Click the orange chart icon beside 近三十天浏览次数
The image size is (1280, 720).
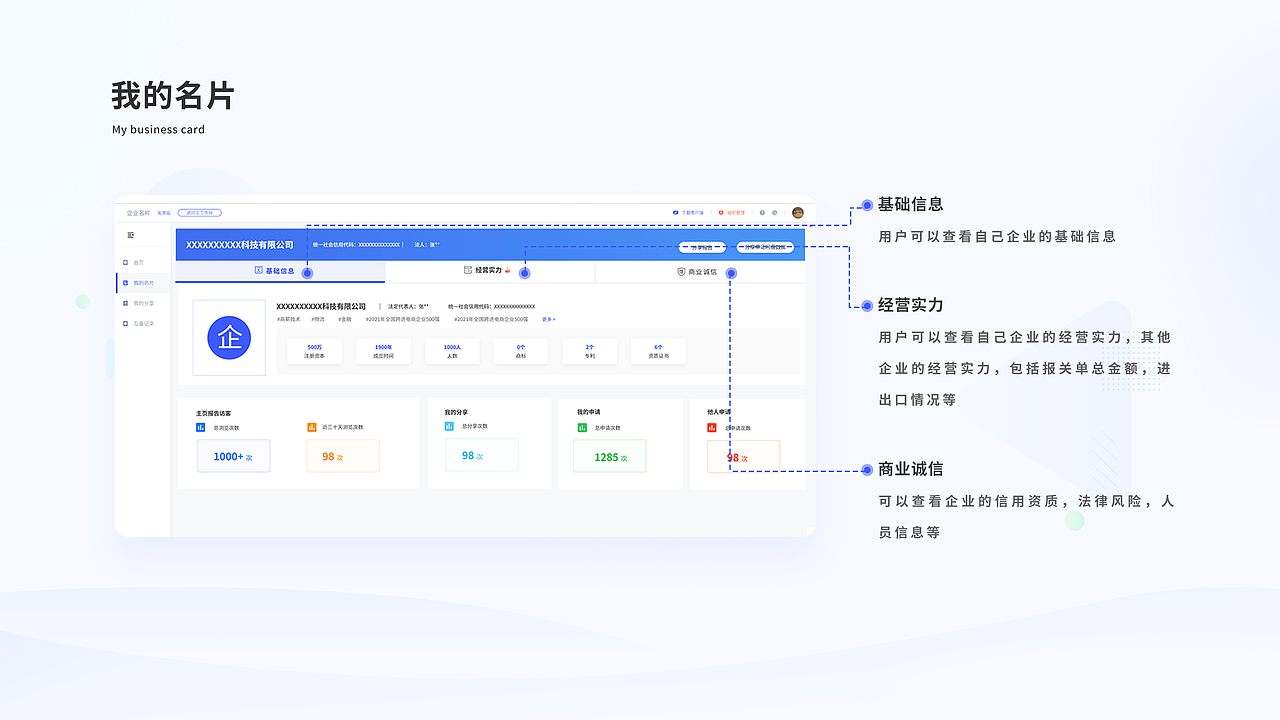click(312, 425)
